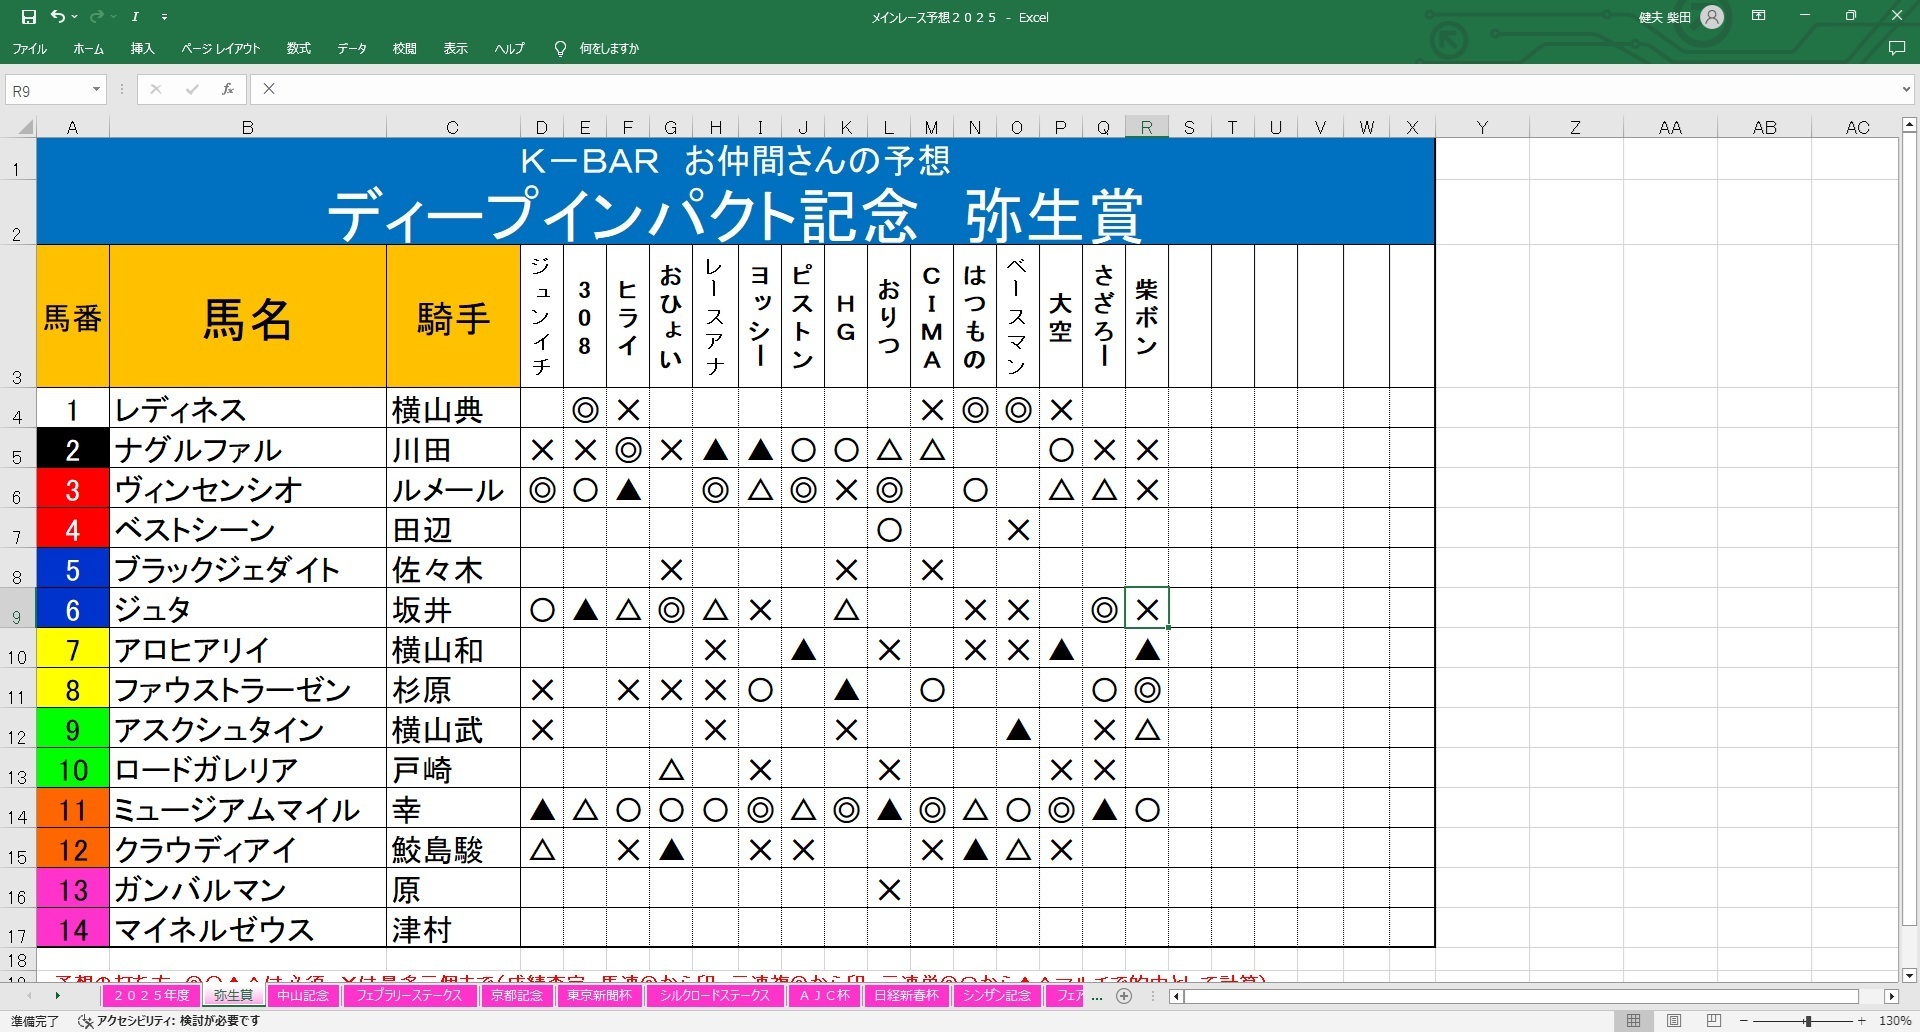Switch to Page Layout view icon
Viewport: 1920px width, 1032px height.
point(1674,1021)
